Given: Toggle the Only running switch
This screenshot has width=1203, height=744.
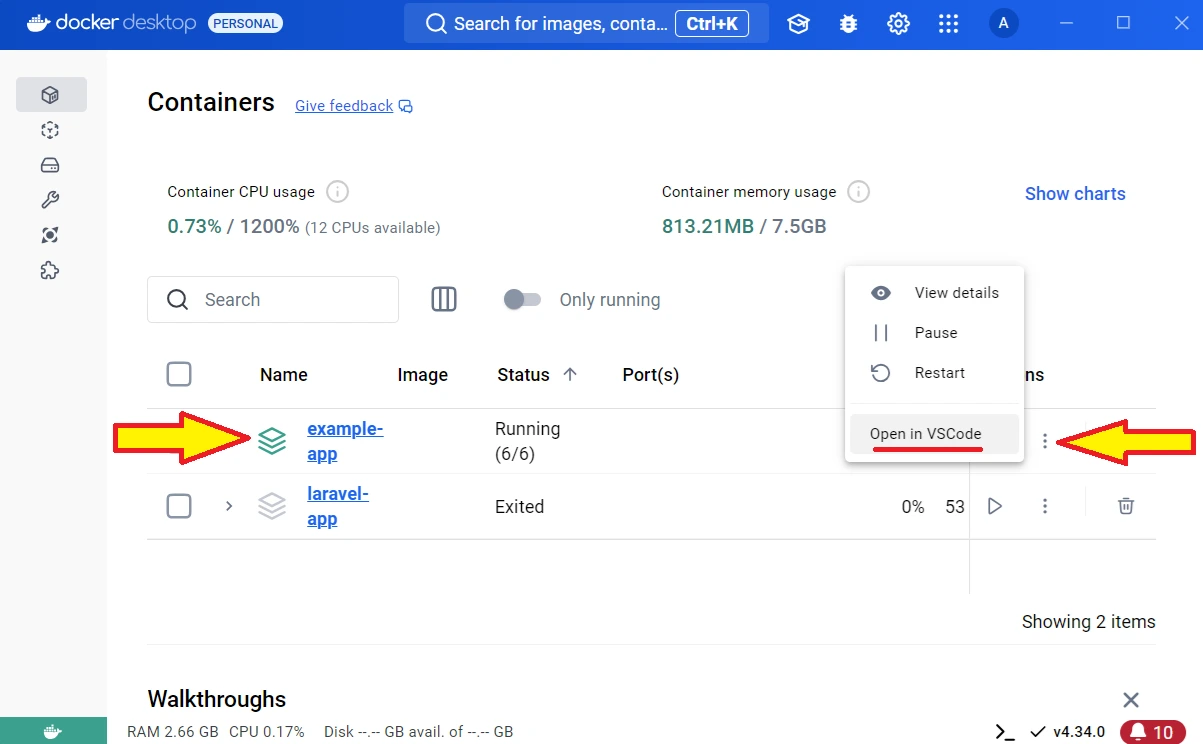Looking at the screenshot, I should click(522, 299).
